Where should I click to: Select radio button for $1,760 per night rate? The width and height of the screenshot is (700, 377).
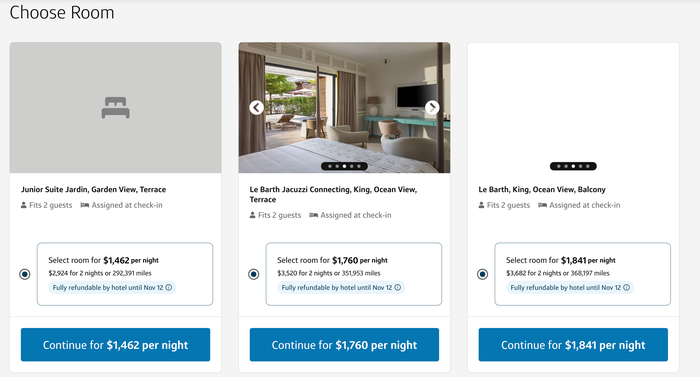[254, 274]
